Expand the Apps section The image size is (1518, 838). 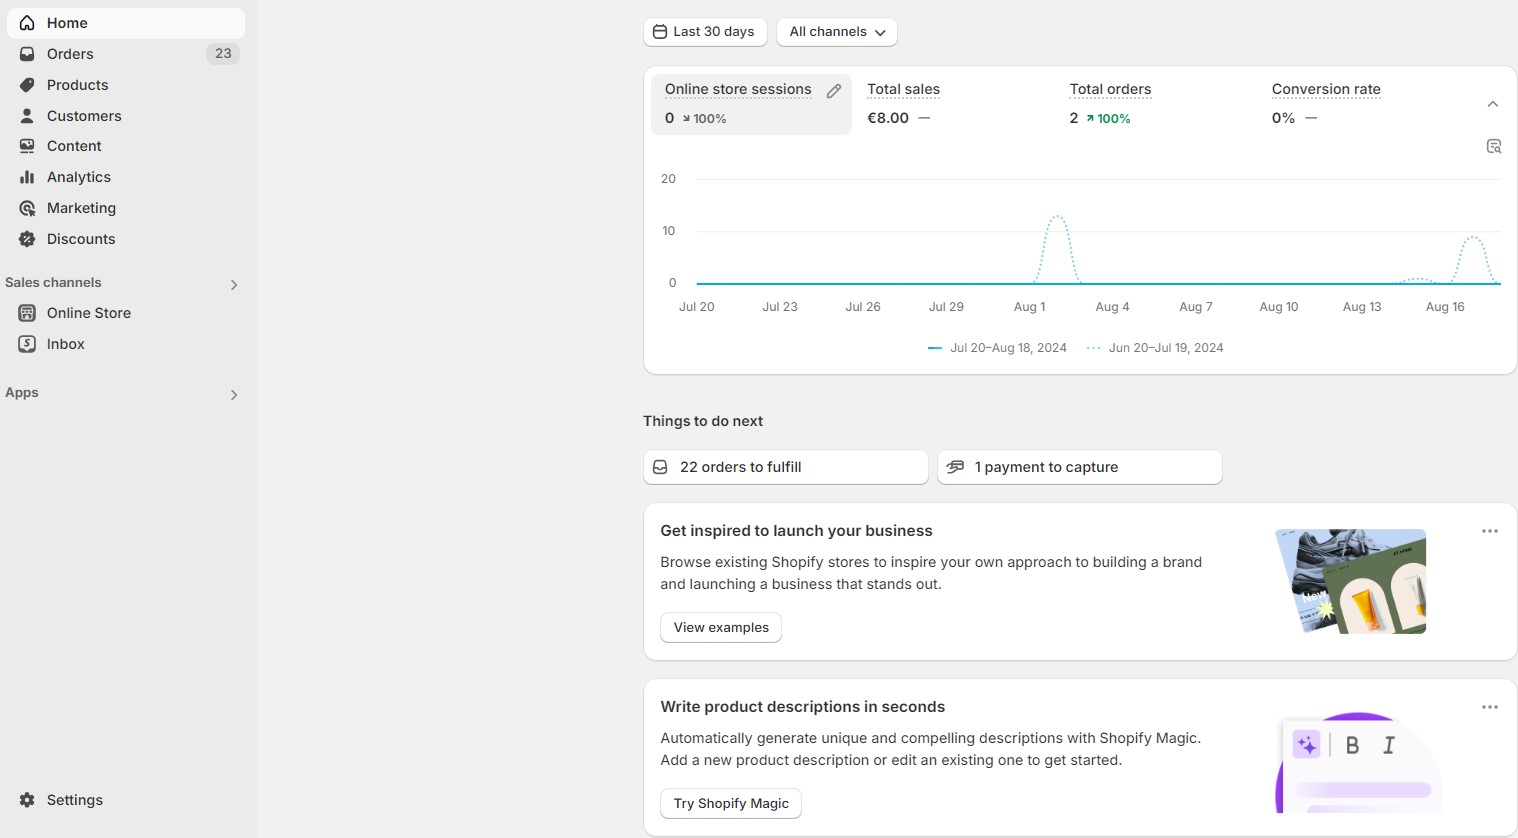tap(233, 394)
